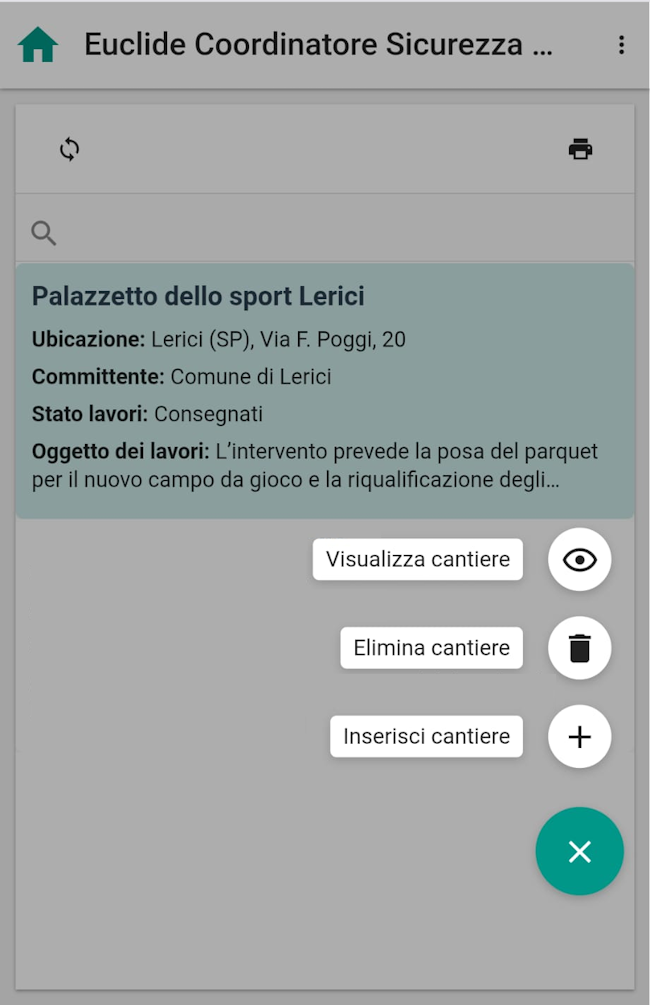This screenshot has height=1005, width=650.
Task: Click the search magnifier icon
Action: click(x=44, y=233)
